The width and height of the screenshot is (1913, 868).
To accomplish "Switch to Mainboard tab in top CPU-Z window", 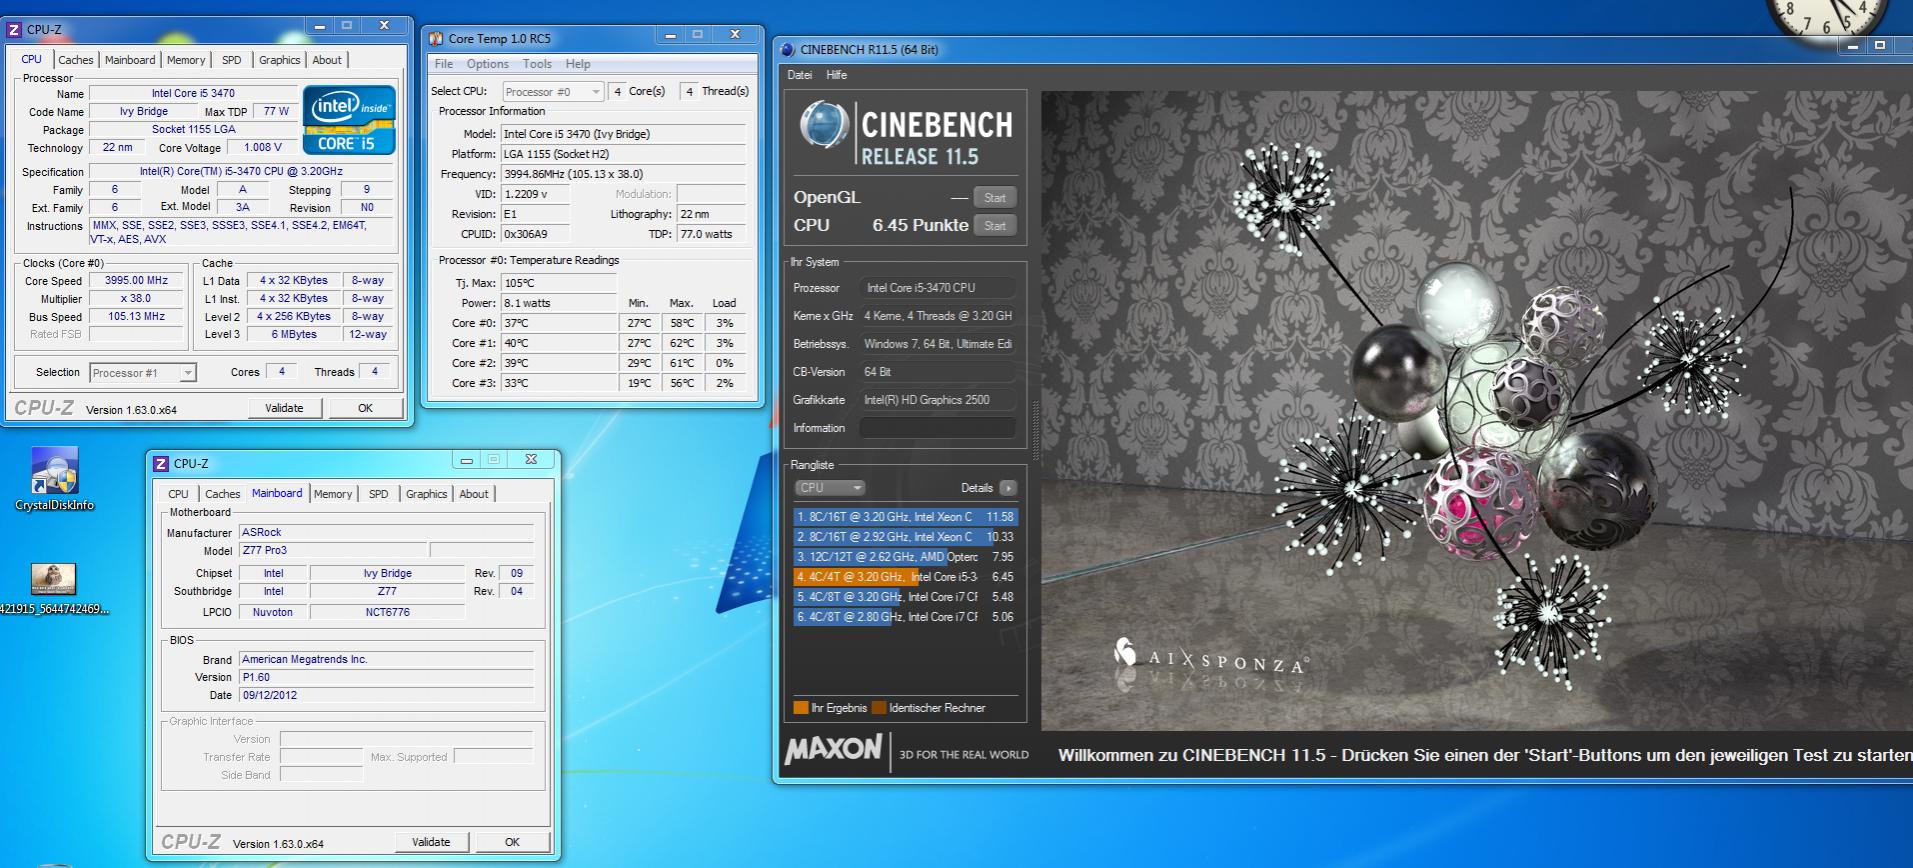I will 130,60.
